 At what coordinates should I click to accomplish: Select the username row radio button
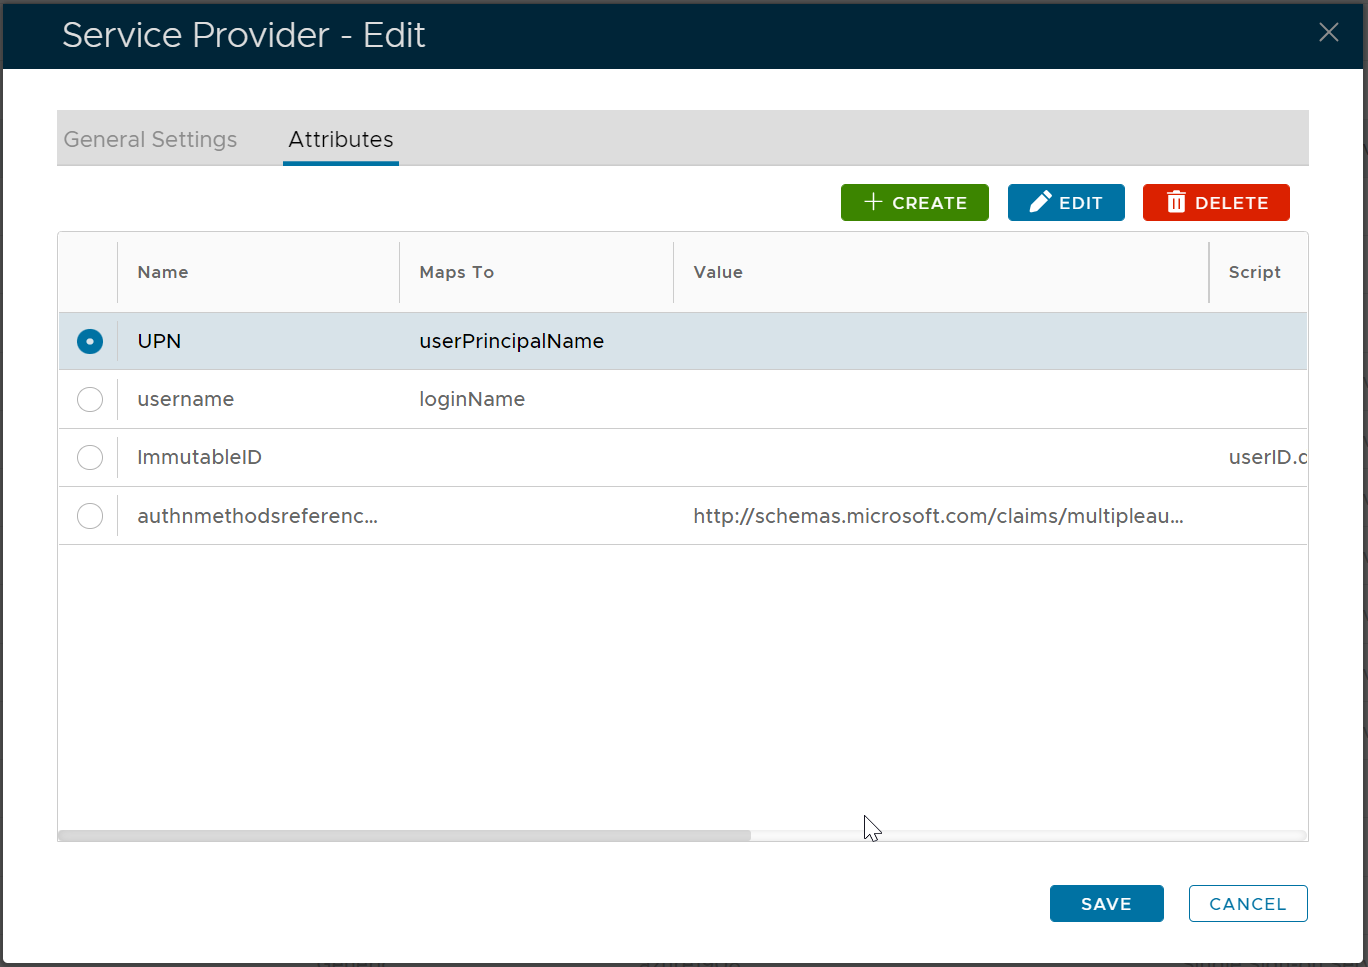(x=90, y=399)
